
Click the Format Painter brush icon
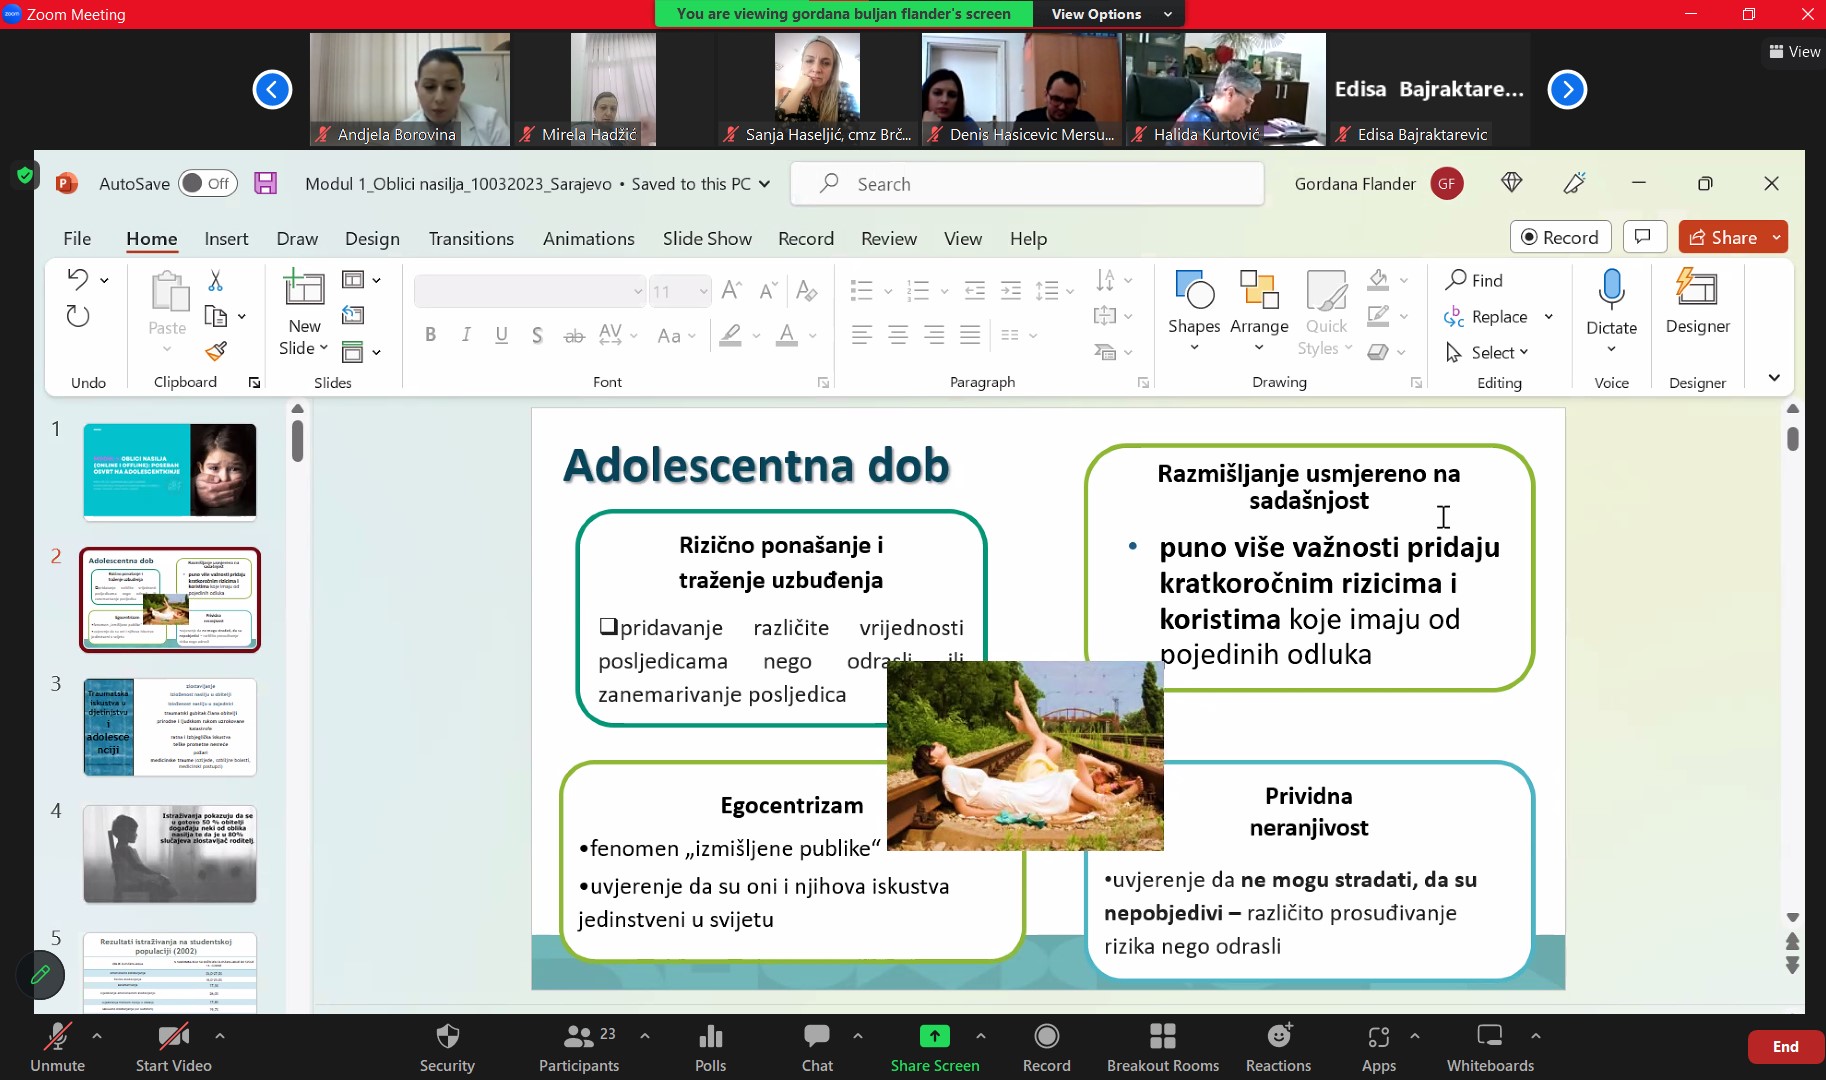[x=216, y=351]
